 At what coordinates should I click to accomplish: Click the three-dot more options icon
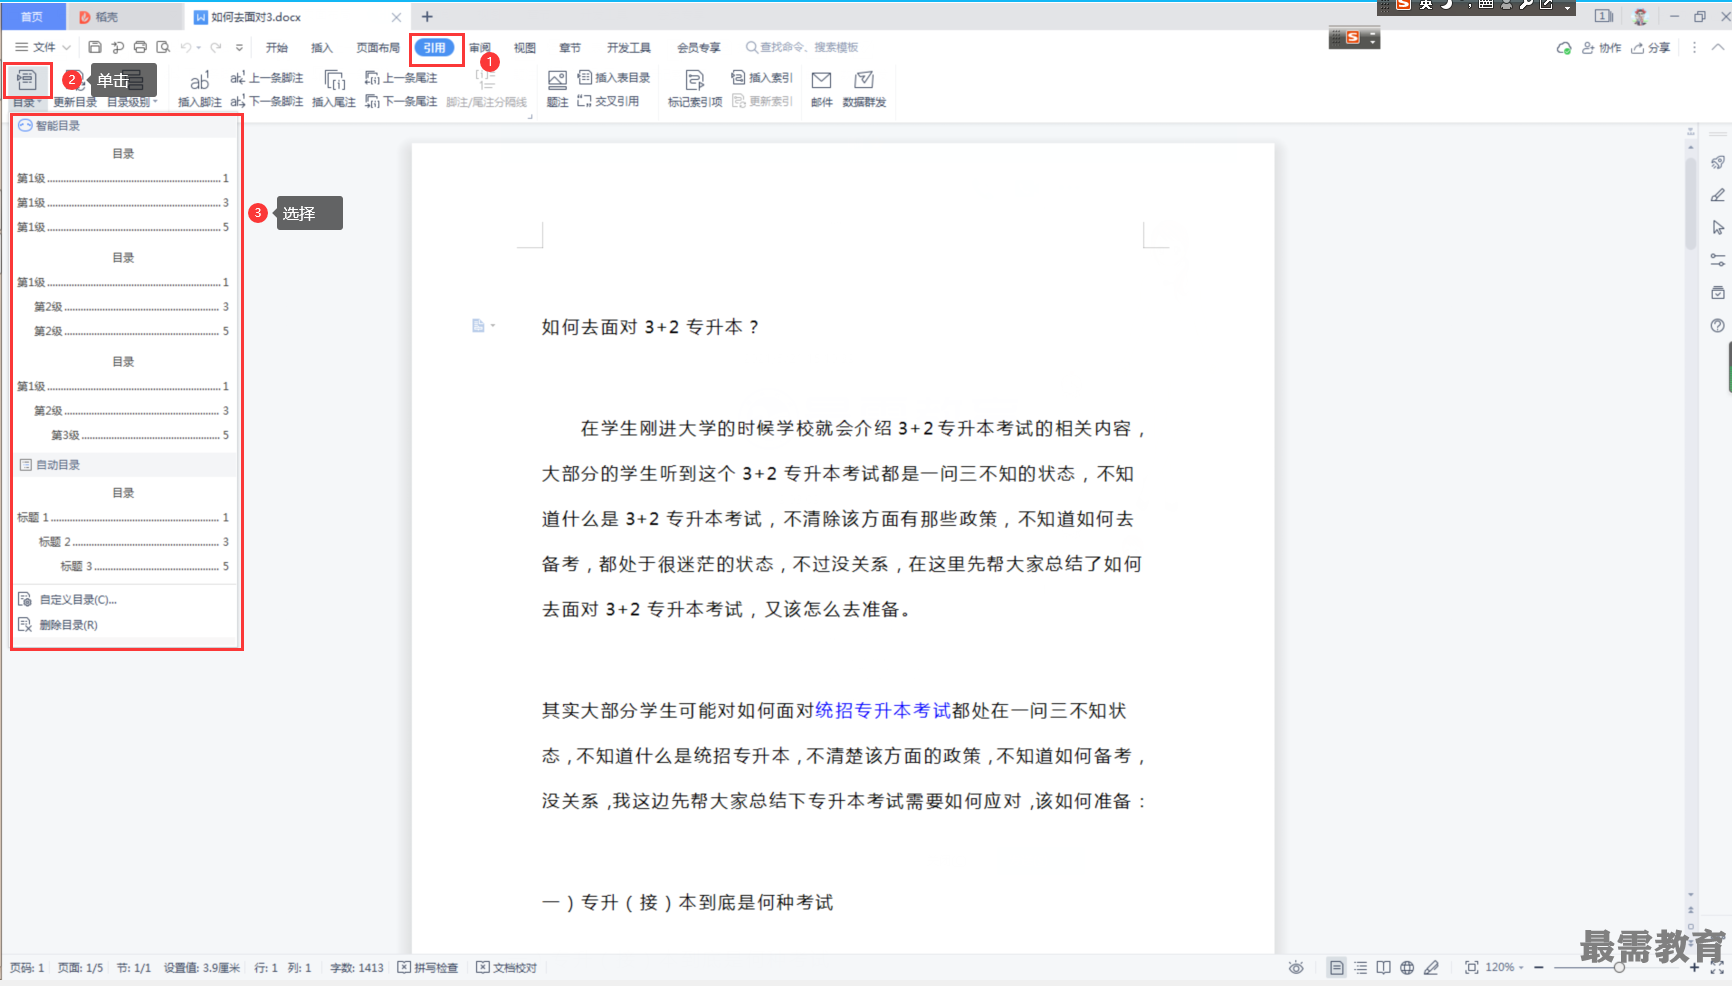click(x=1694, y=47)
